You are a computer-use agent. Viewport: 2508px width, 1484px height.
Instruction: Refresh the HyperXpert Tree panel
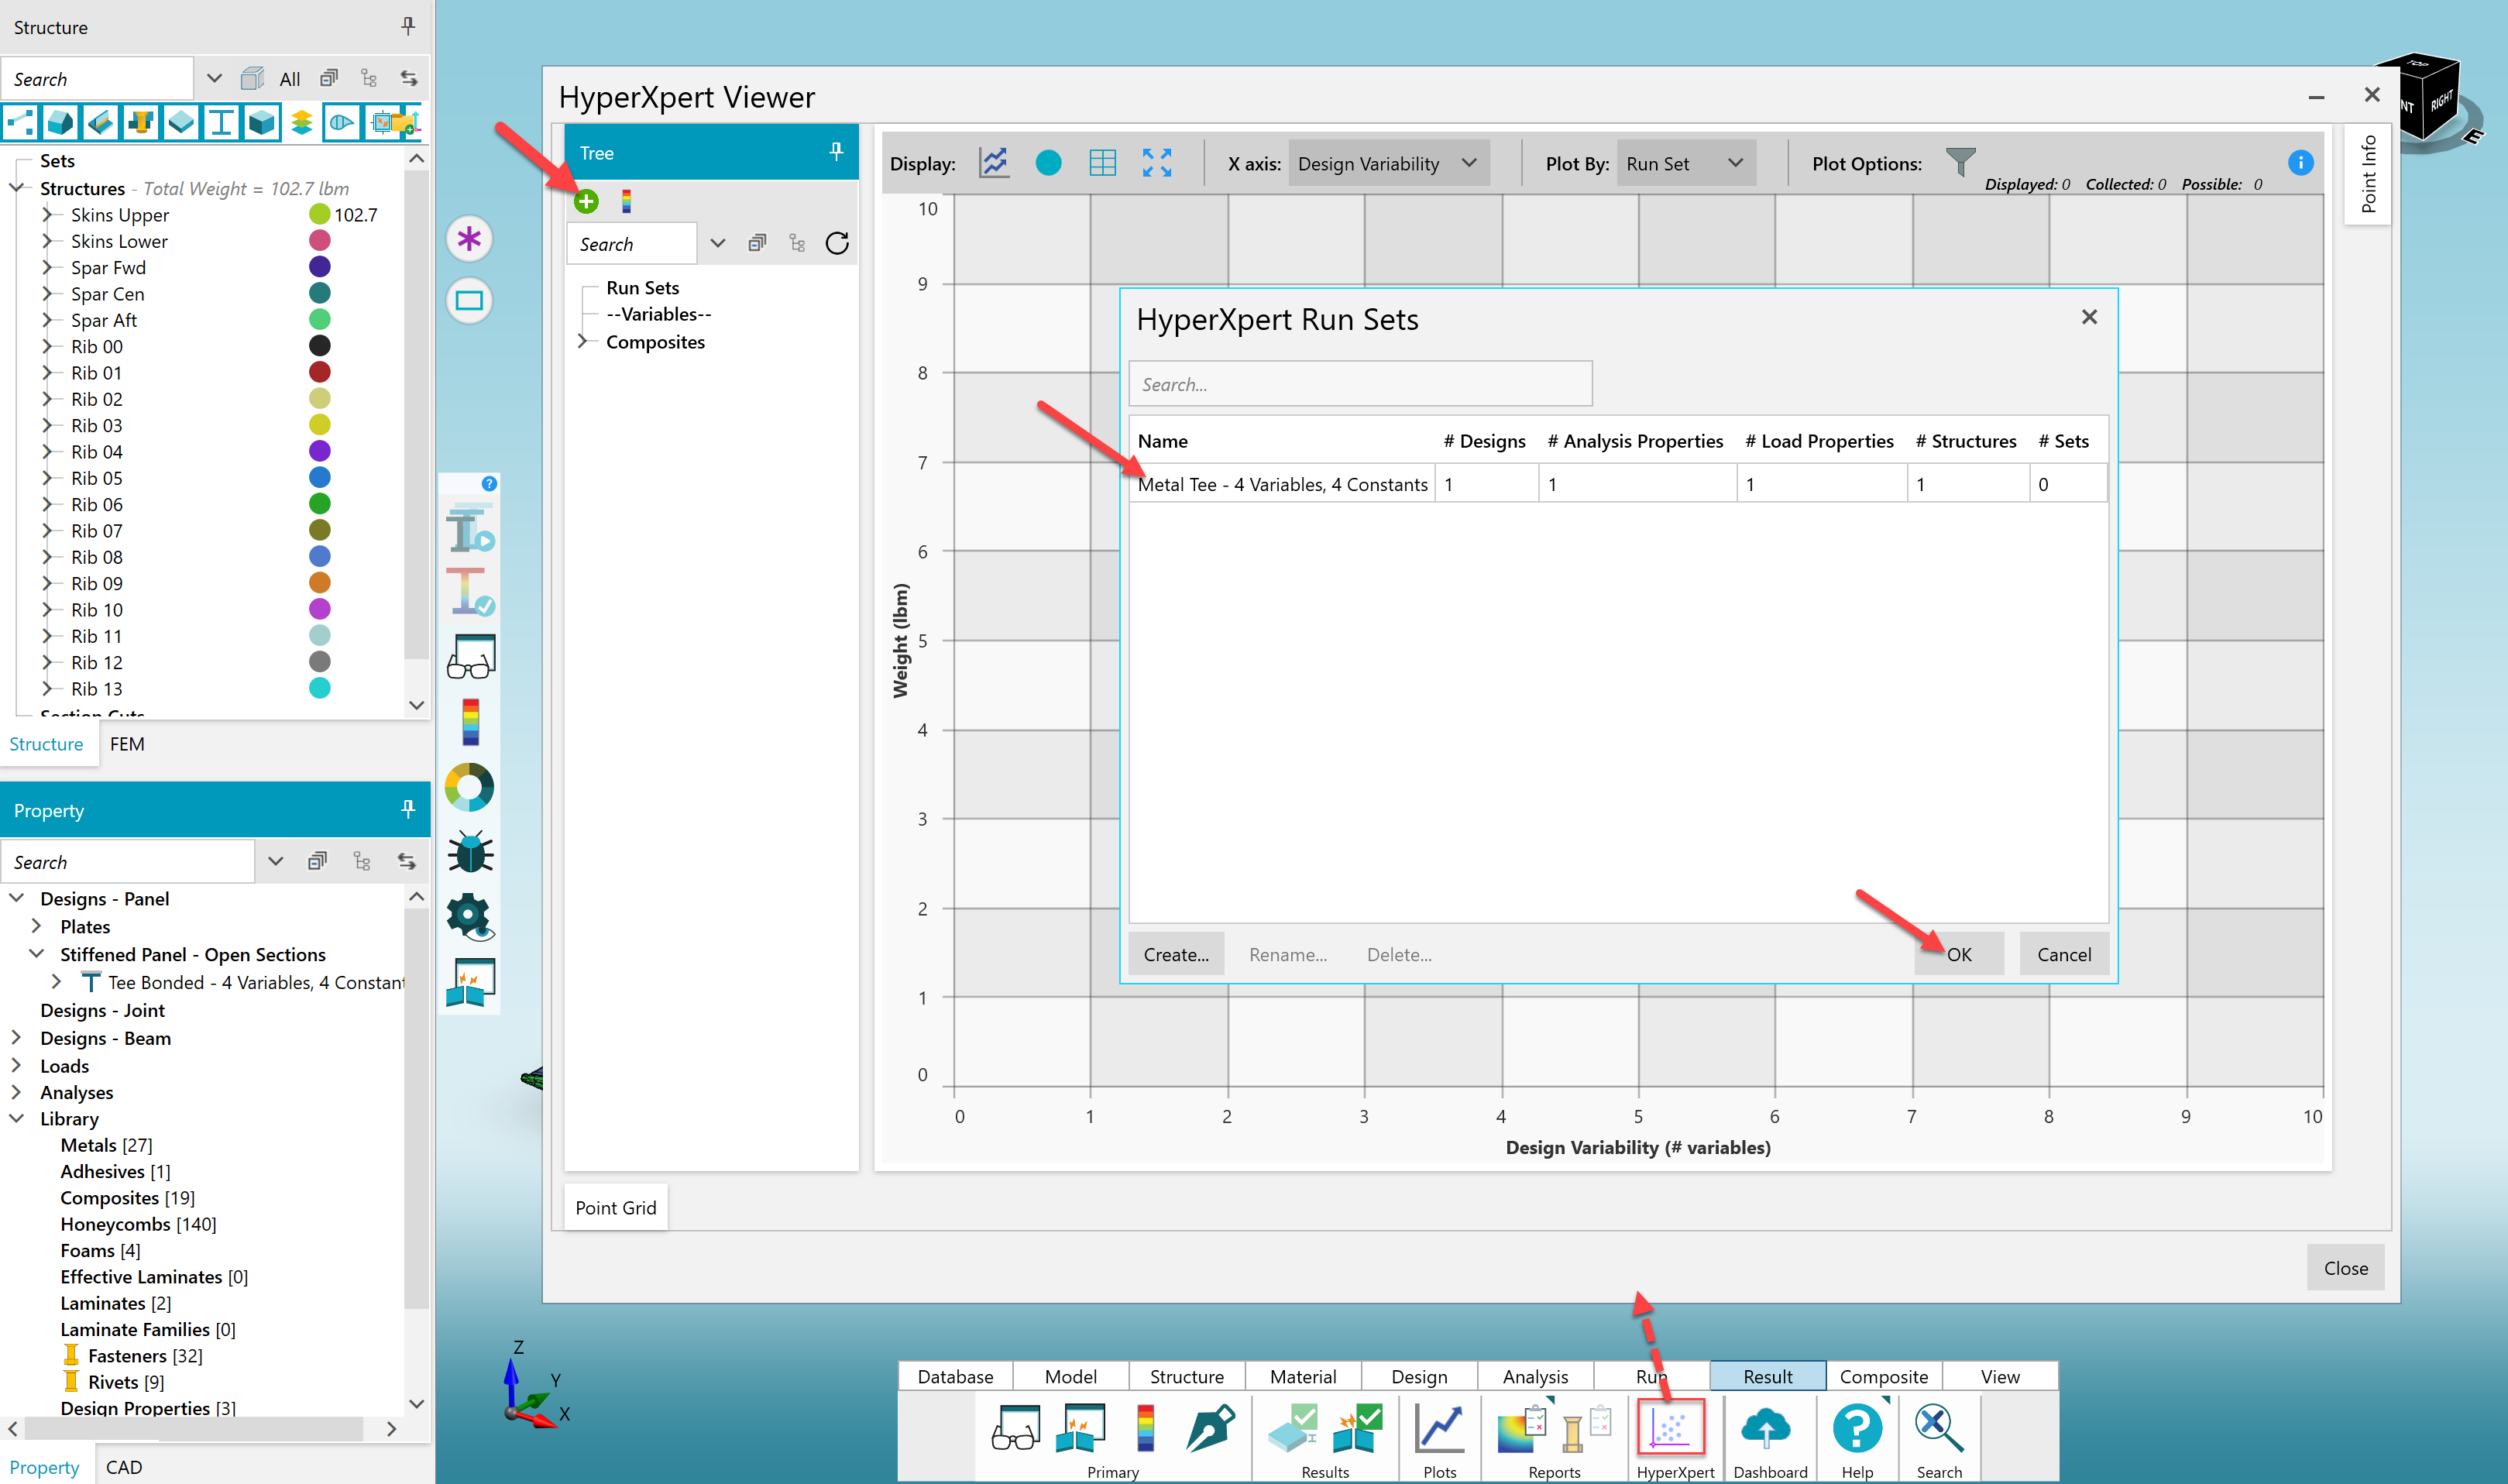coord(837,243)
